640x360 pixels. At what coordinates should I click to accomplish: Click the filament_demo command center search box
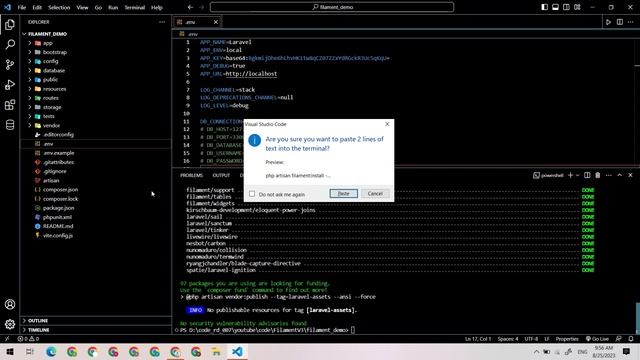tap(332, 7)
